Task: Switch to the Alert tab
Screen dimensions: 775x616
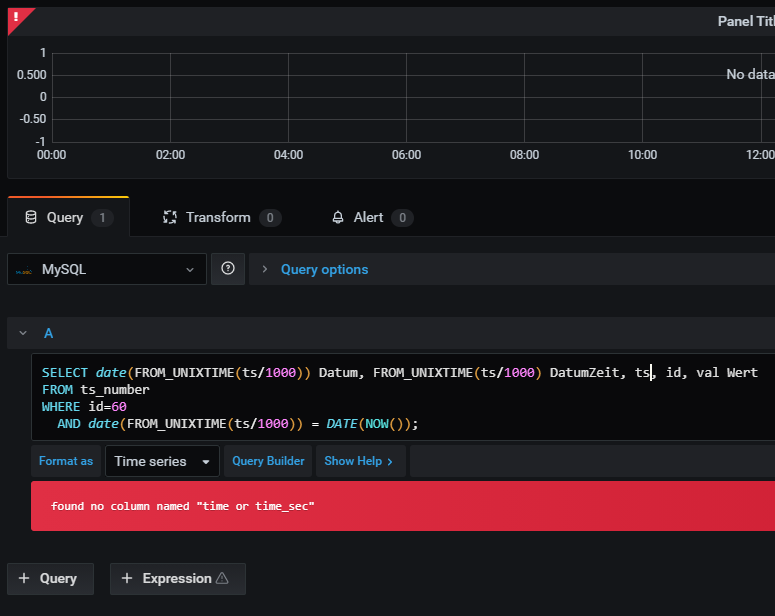Action: 368,217
